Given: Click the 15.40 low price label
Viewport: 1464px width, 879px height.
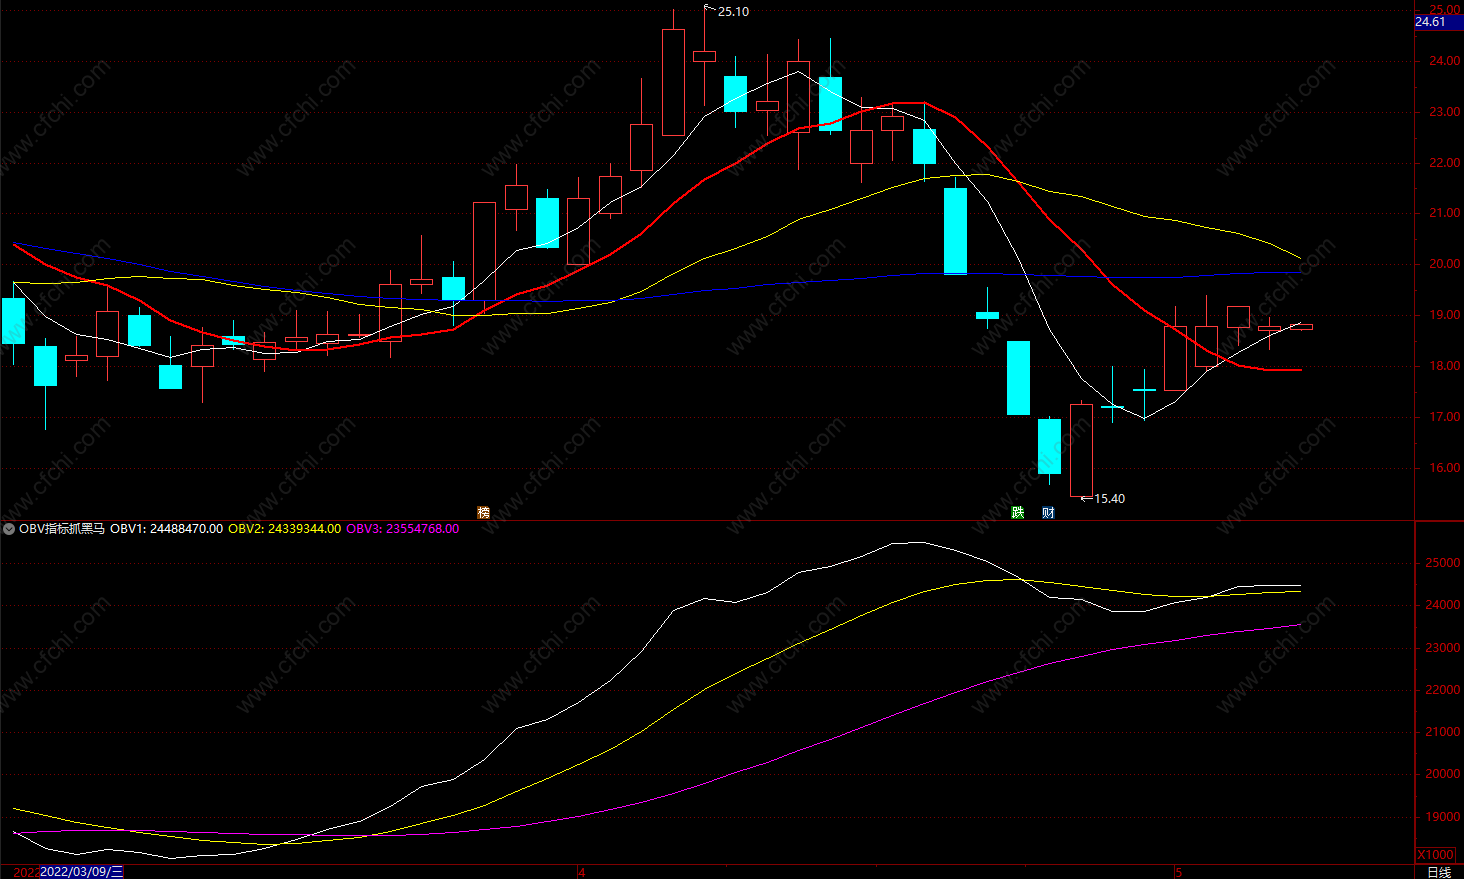Looking at the screenshot, I should pos(1109,499).
